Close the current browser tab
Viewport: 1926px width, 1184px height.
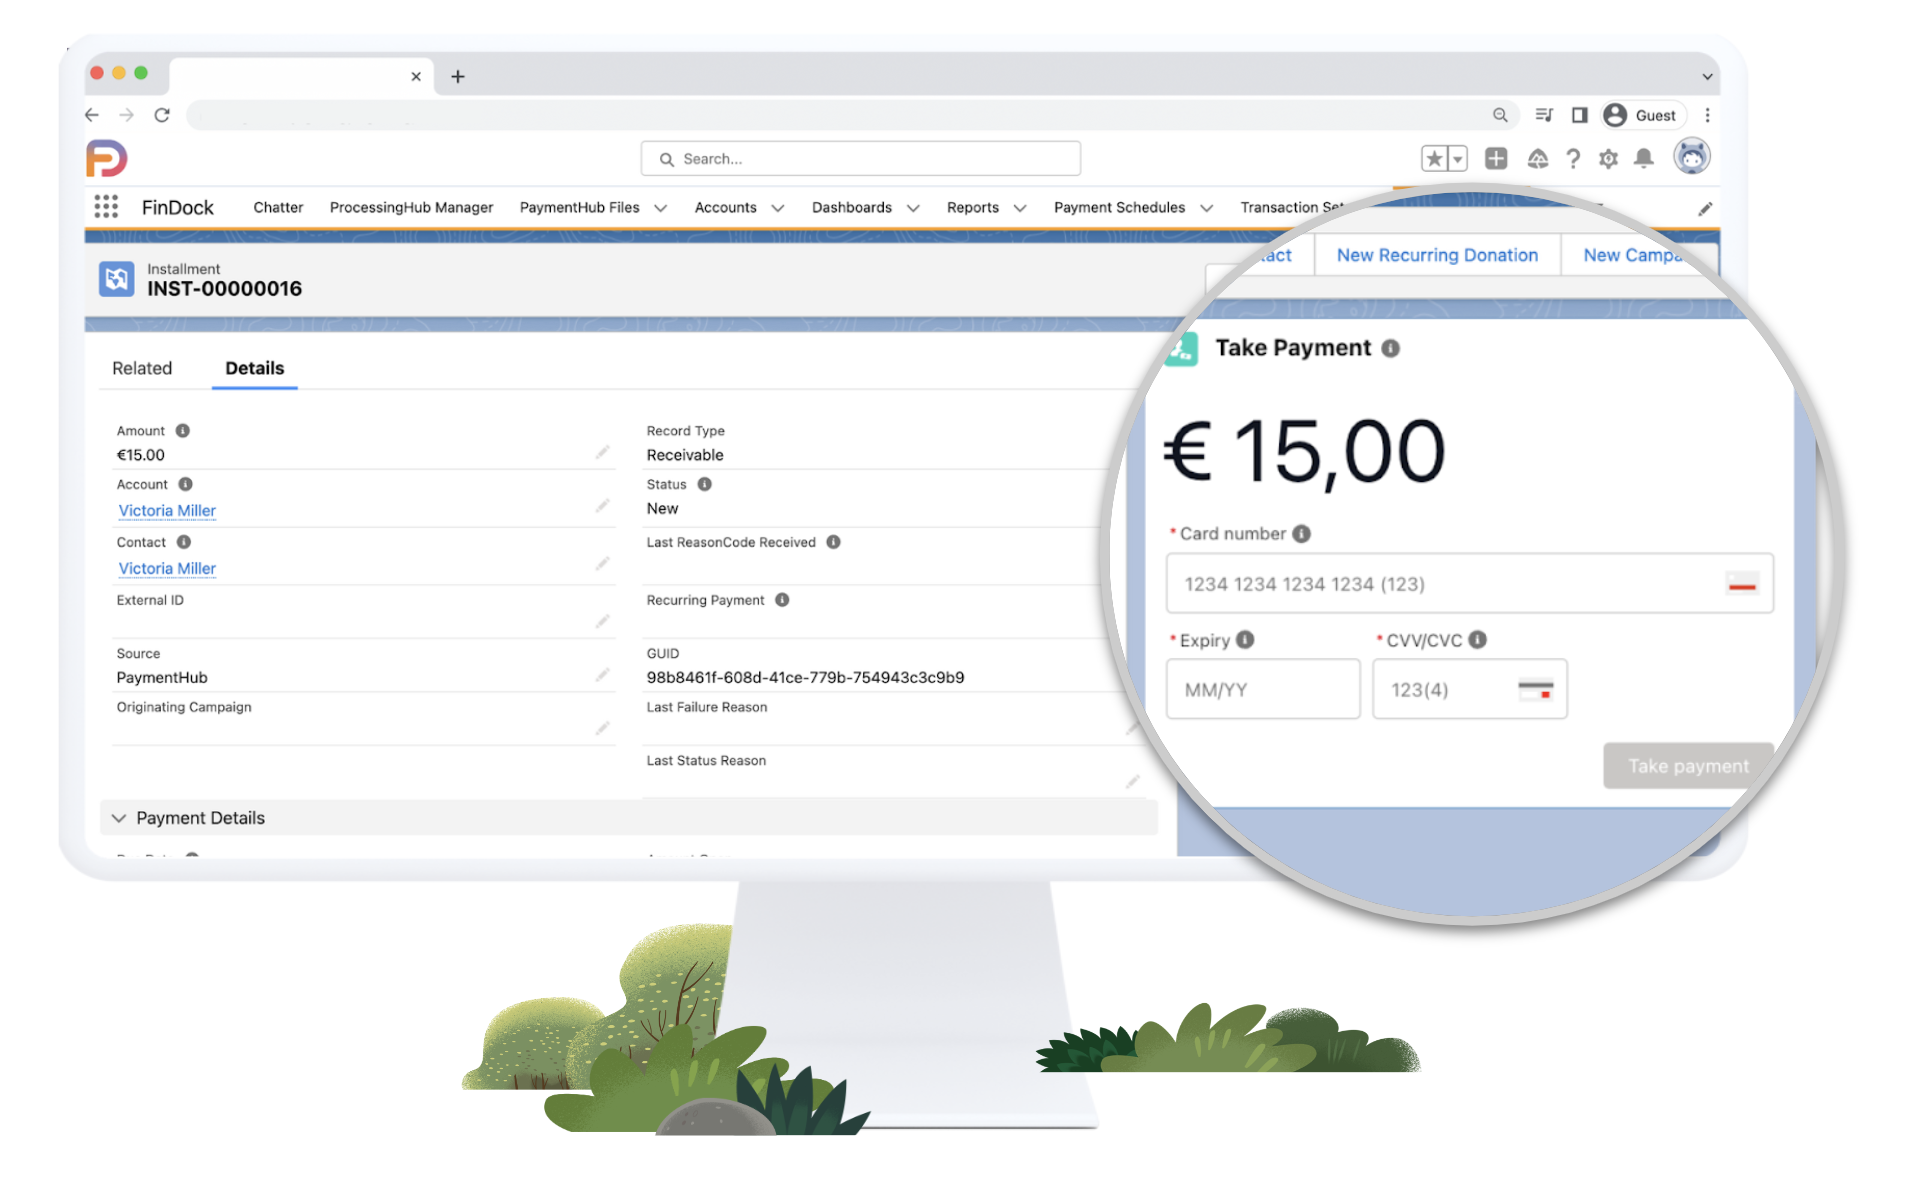(x=416, y=77)
